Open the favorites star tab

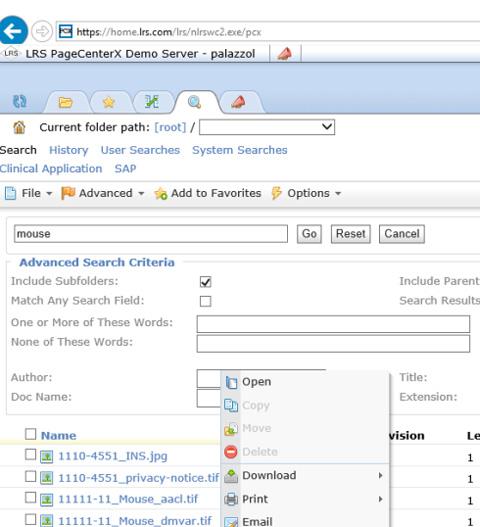pyautogui.click(x=109, y=102)
